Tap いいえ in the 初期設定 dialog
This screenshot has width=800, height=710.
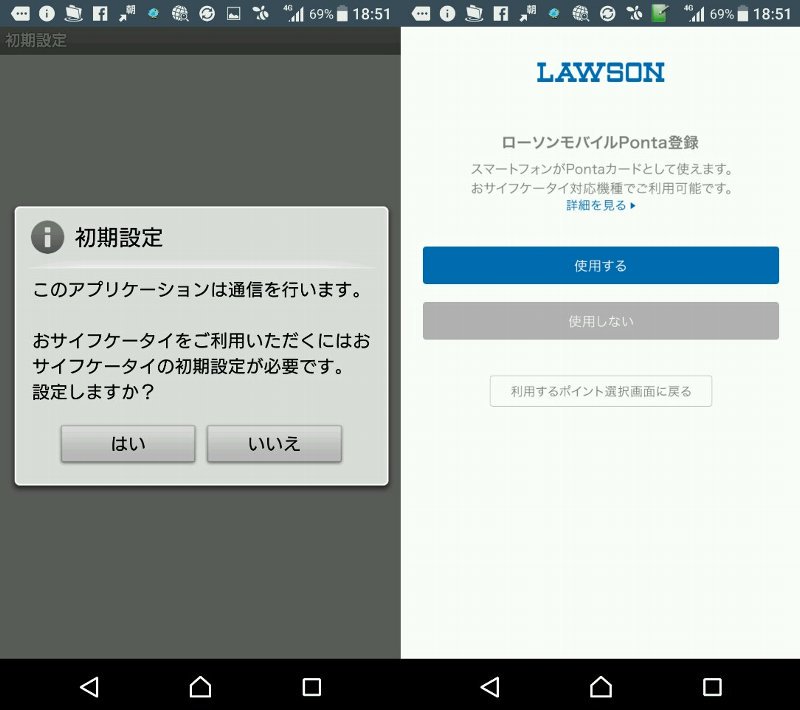pyautogui.click(x=274, y=444)
